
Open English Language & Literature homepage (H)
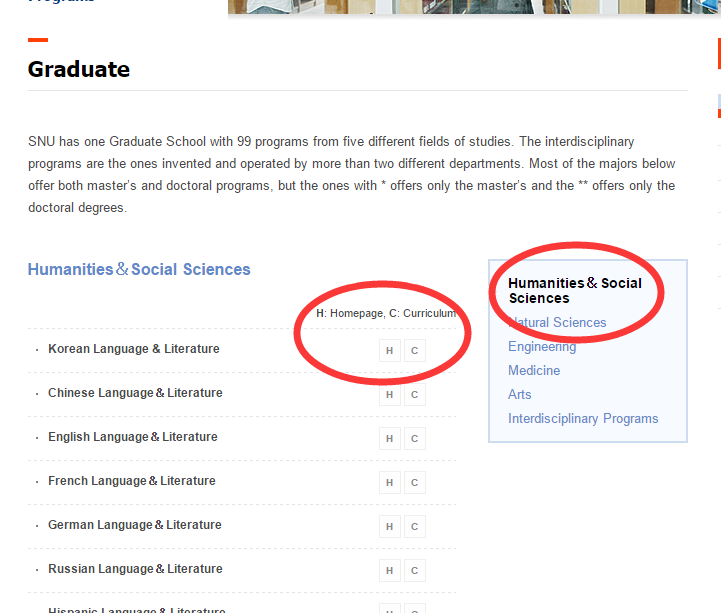coord(389,439)
